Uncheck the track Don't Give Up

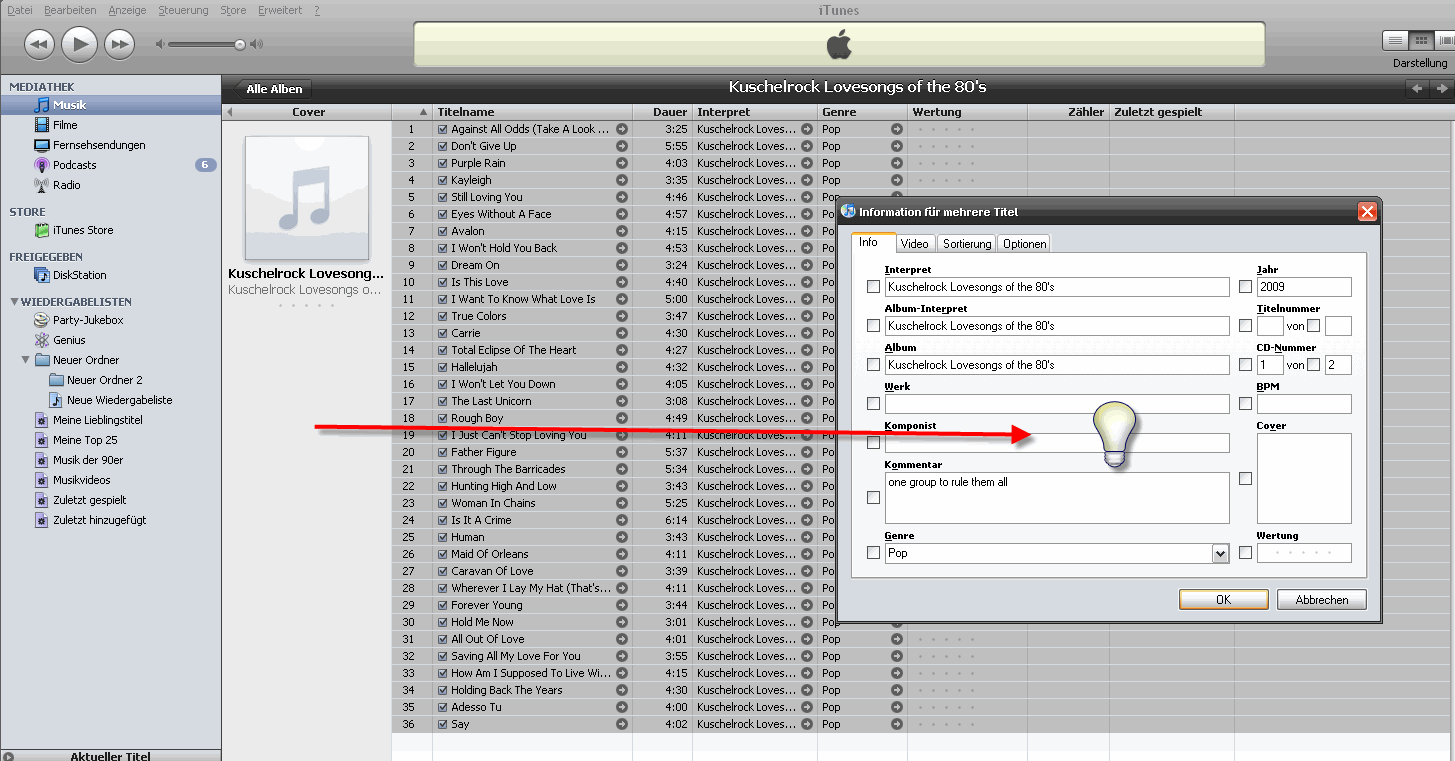443,146
